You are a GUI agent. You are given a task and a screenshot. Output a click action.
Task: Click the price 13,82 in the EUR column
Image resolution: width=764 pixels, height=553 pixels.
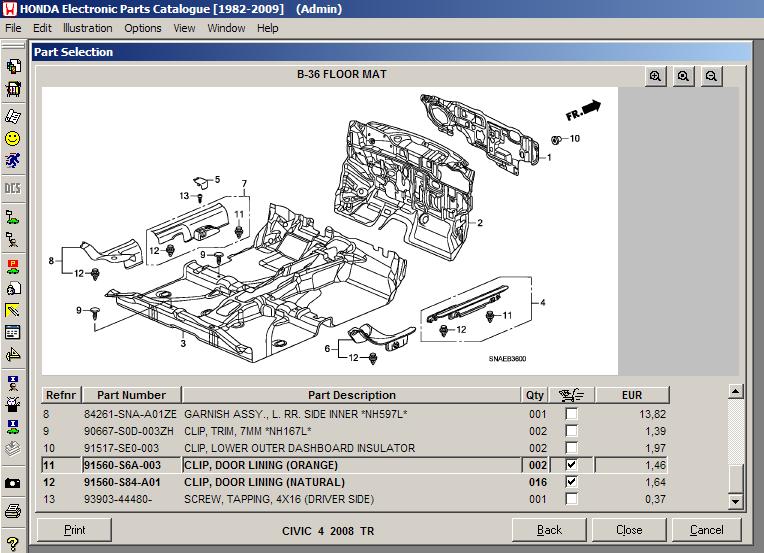point(652,414)
